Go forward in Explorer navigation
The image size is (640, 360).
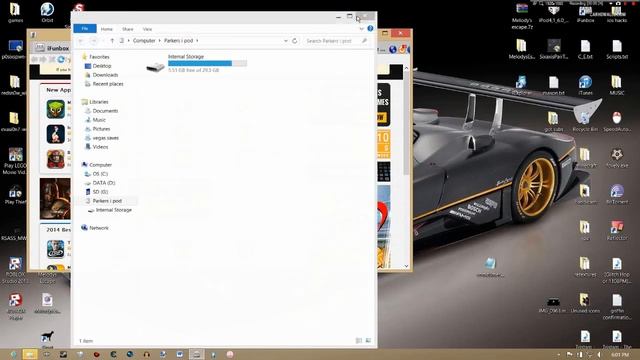94,41
